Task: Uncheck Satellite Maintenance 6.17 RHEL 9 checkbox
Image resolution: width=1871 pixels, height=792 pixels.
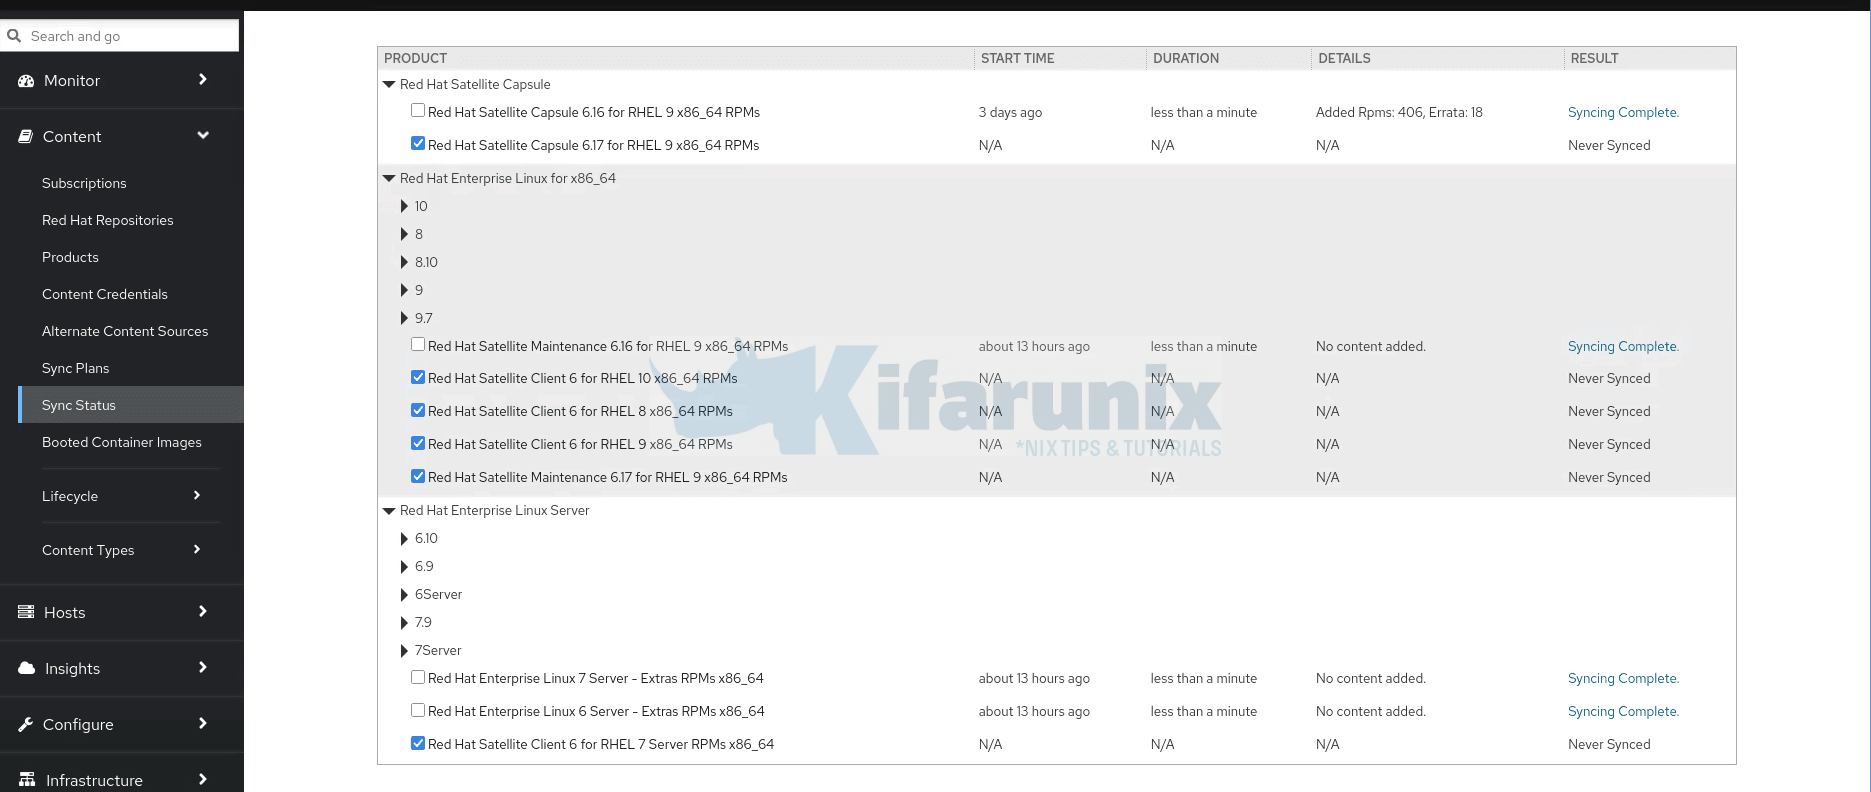Action: click(418, 476)
